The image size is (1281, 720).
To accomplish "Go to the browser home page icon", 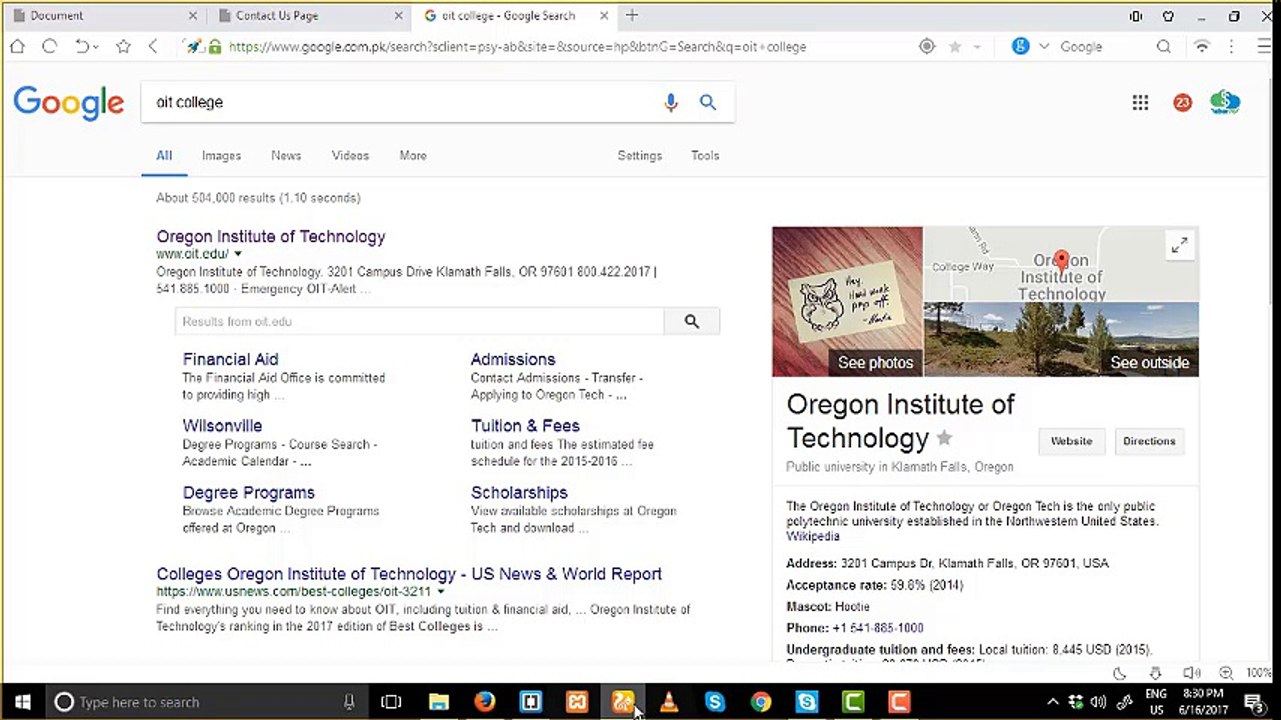I will coord(17,46).
